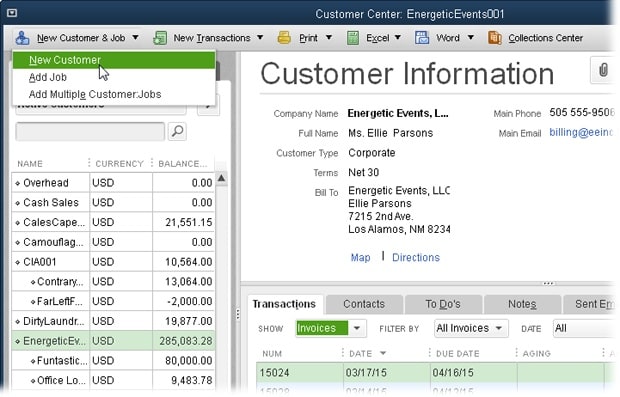Click the BALANCE column header
Viewport: 620px width, 397px height.
[183, 164]
